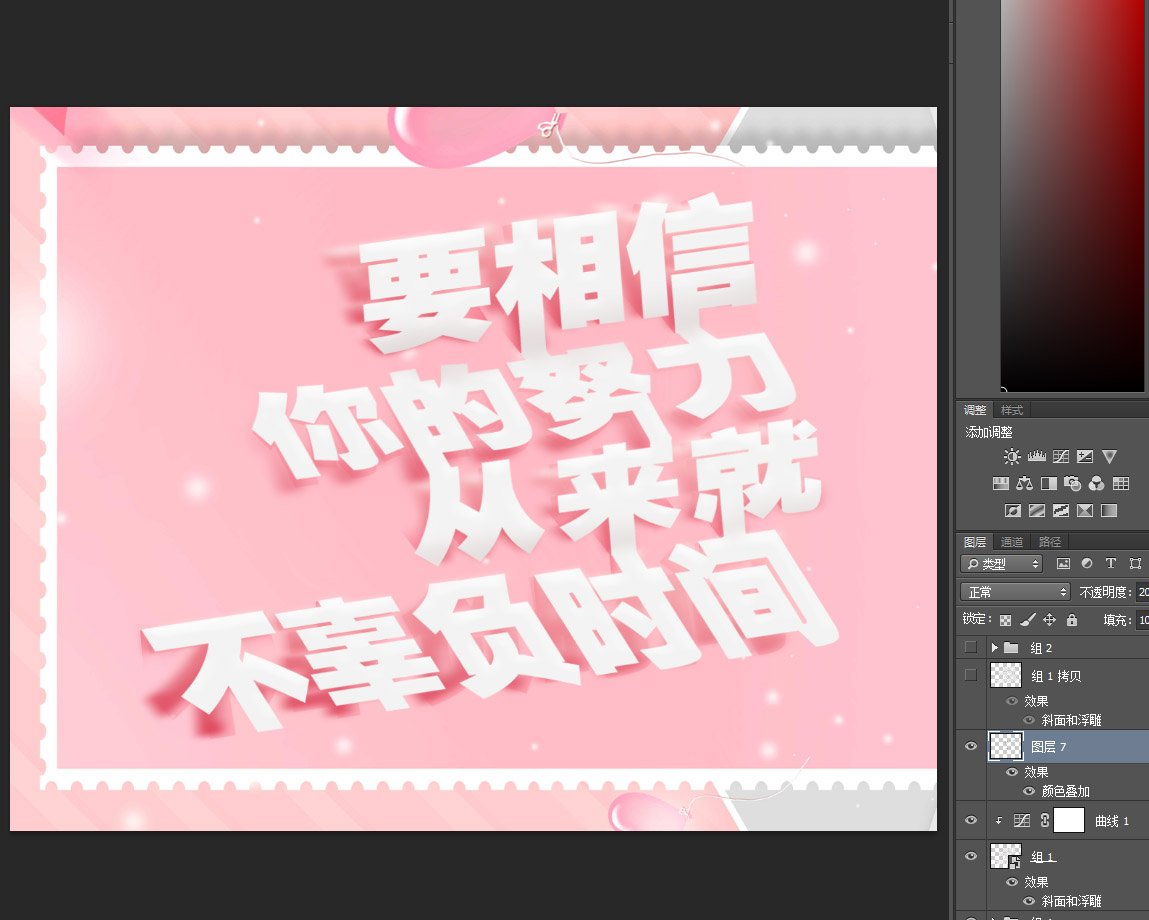This screenshot has width=1149, height=920.
Task: Pick a color in the color field
Action: coord(1074,194)
